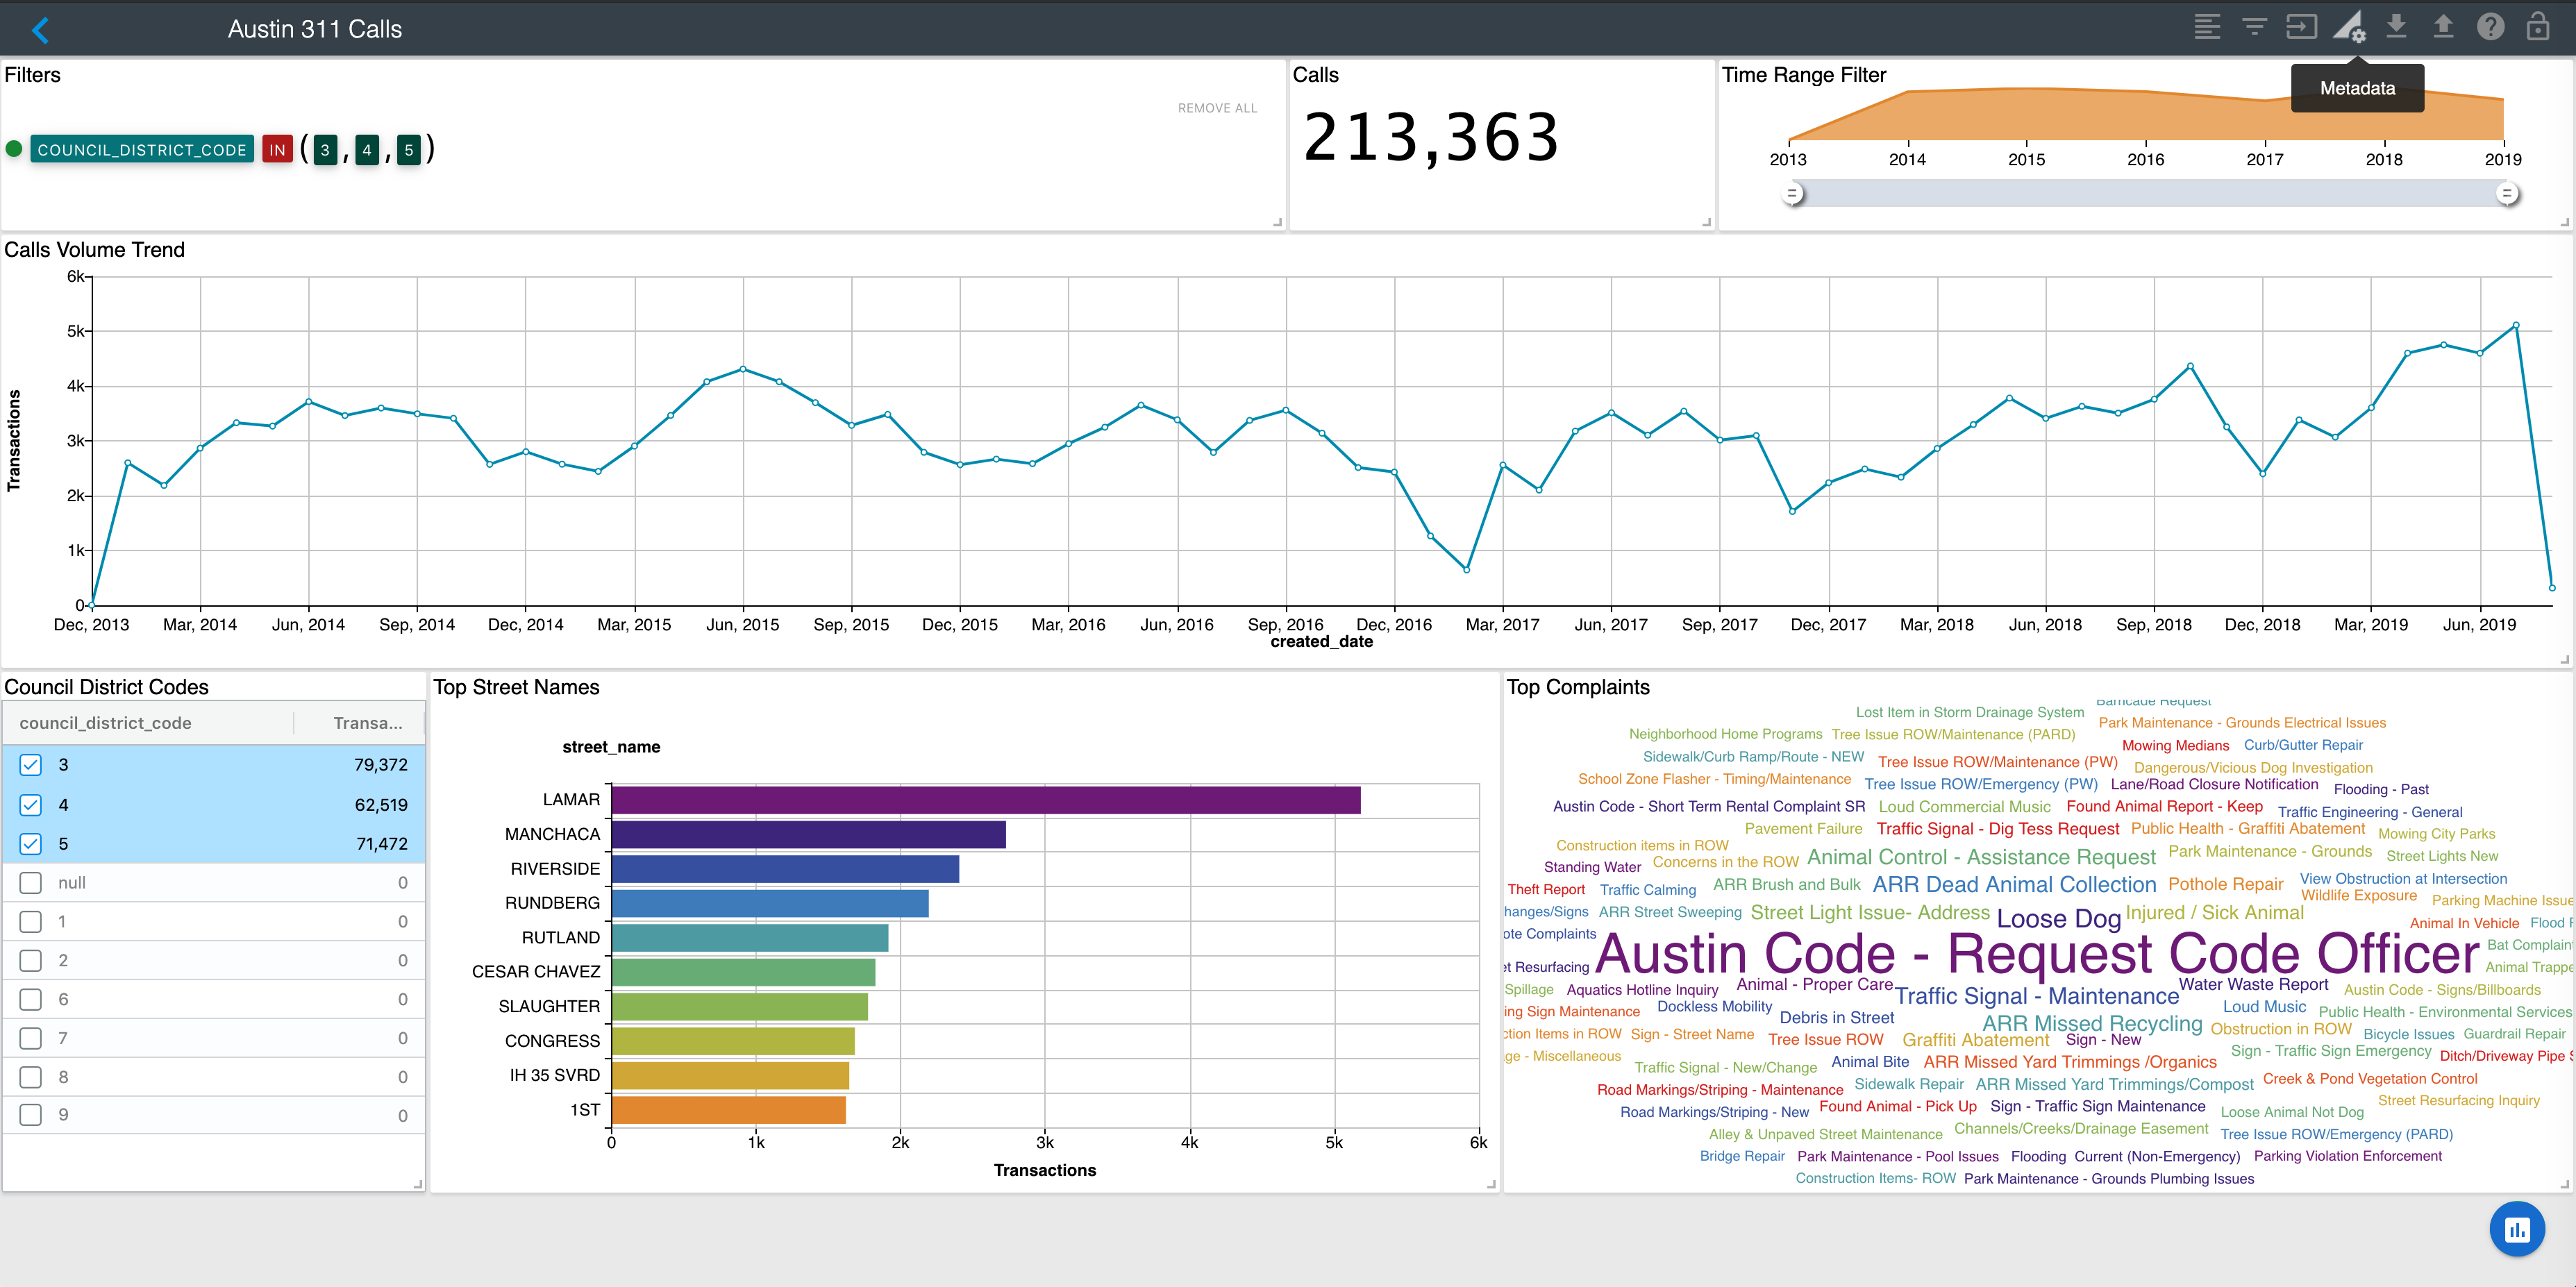Check council district code 7
Viewport: 2576px width, 1287px height.
[31, 1038]
